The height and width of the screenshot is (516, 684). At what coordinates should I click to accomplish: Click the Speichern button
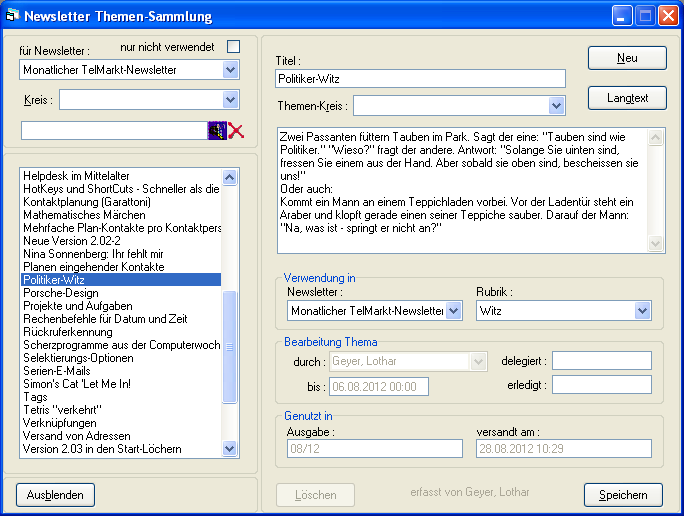tap(623, 494)
